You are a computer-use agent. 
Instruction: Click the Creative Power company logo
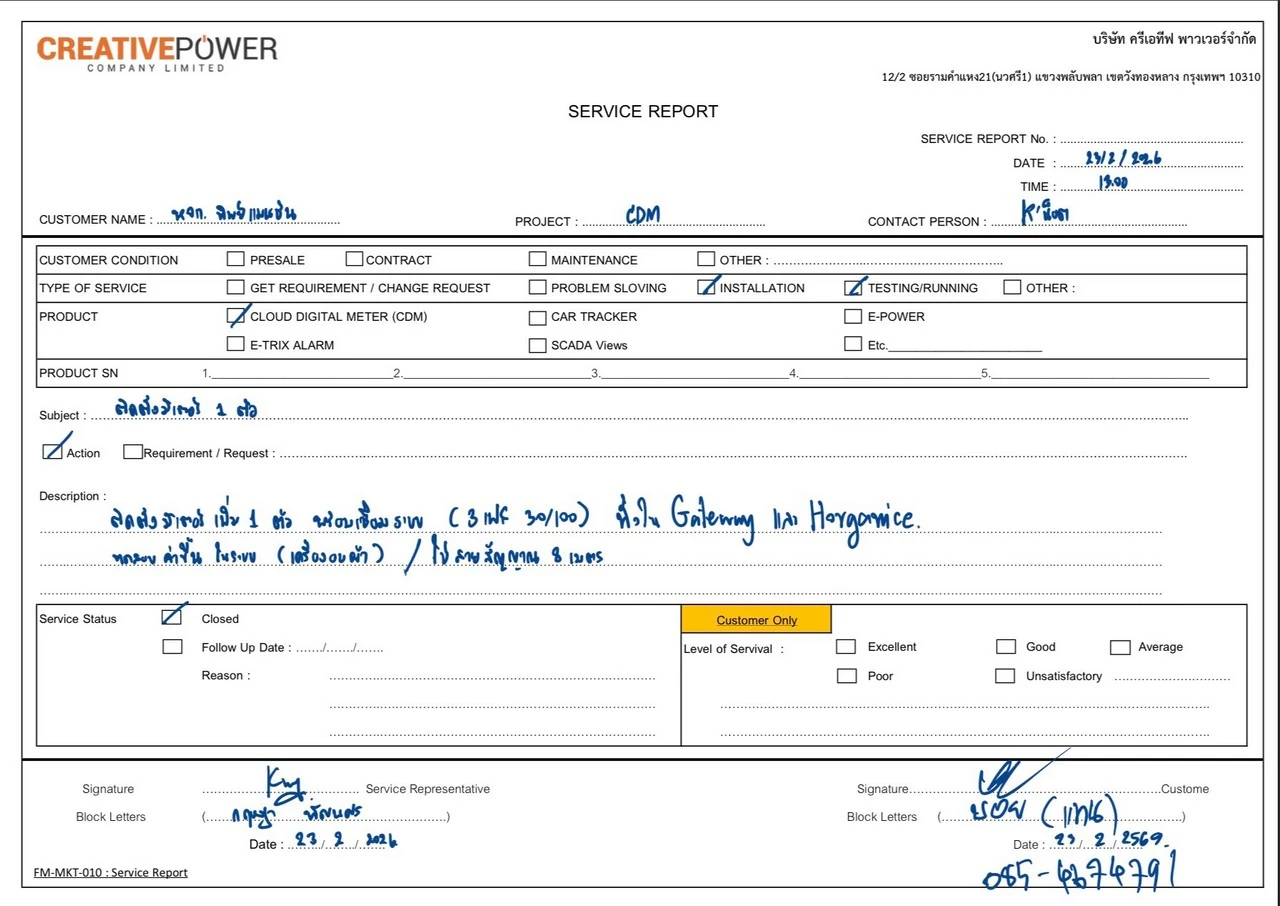[x=157, y=52]
